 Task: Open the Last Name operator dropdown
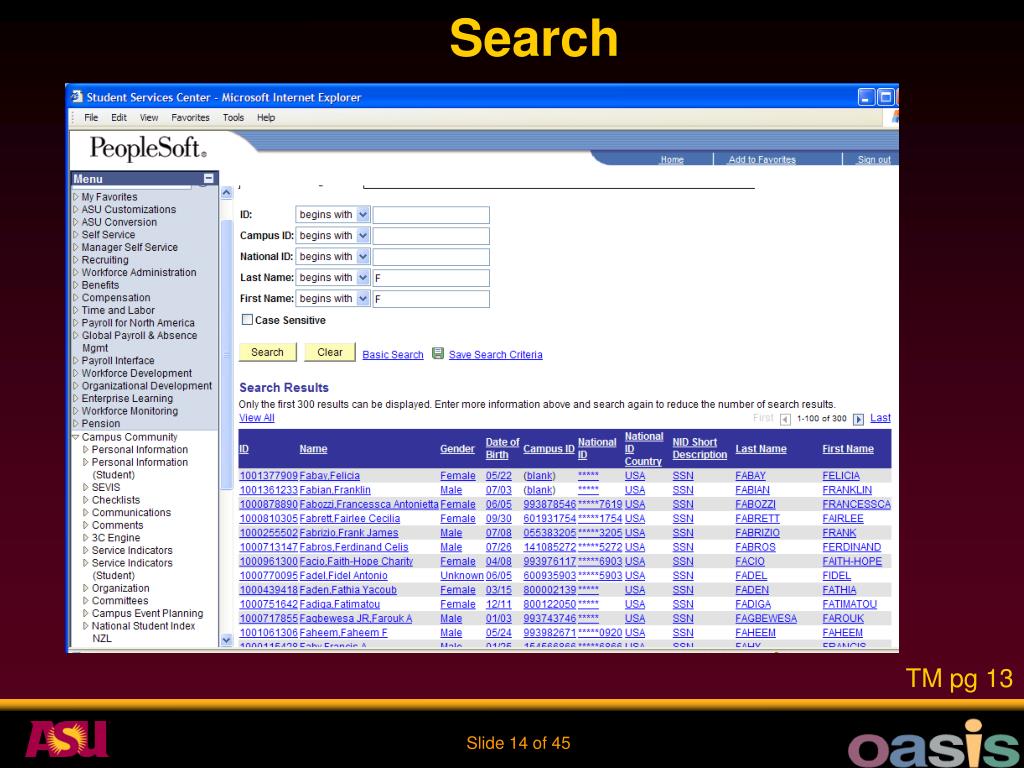(363, 277)
